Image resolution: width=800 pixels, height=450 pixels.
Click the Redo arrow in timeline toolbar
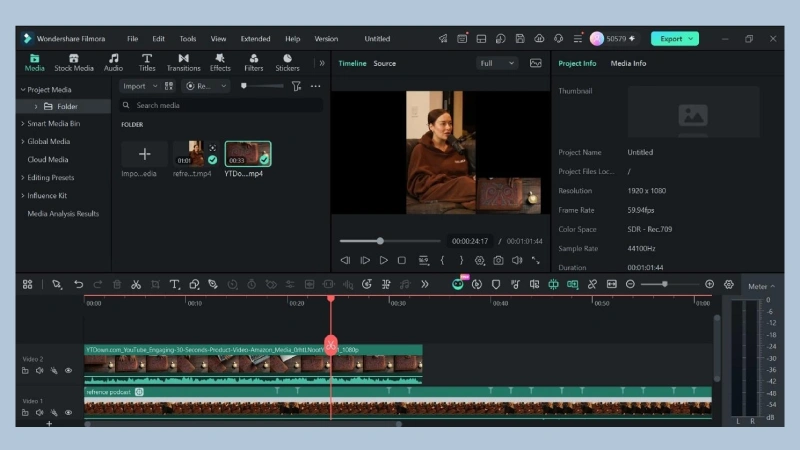click(x=97, y=284)
